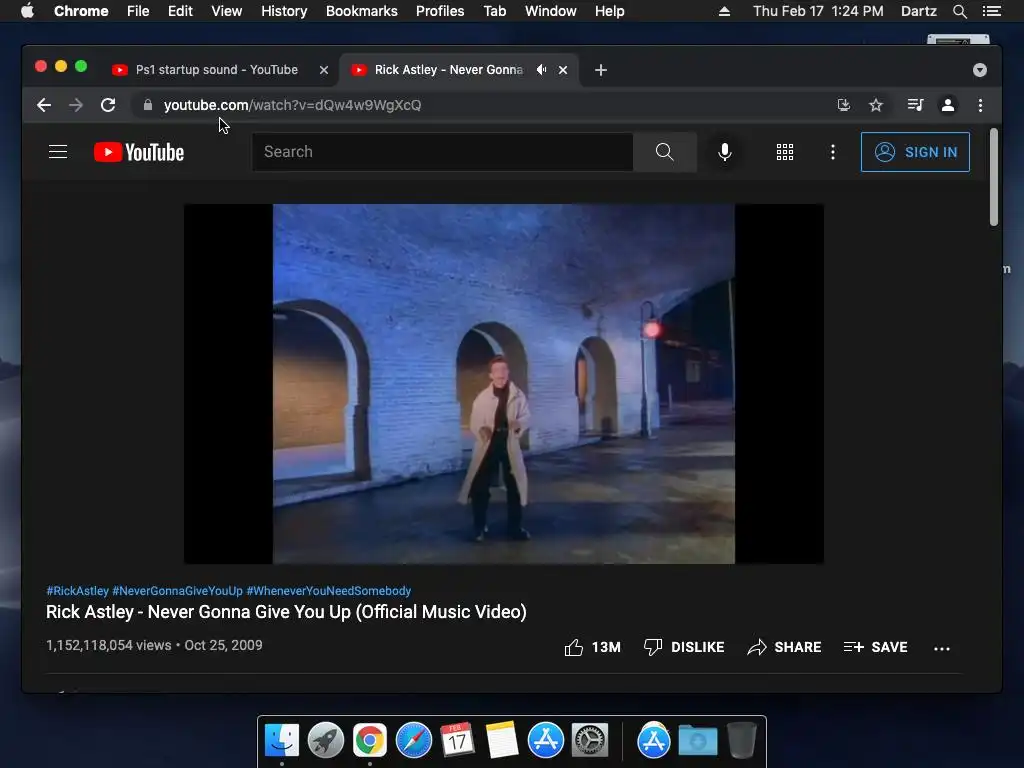Open the File menu
This screenshot has height=768, width=1024.
138,11
